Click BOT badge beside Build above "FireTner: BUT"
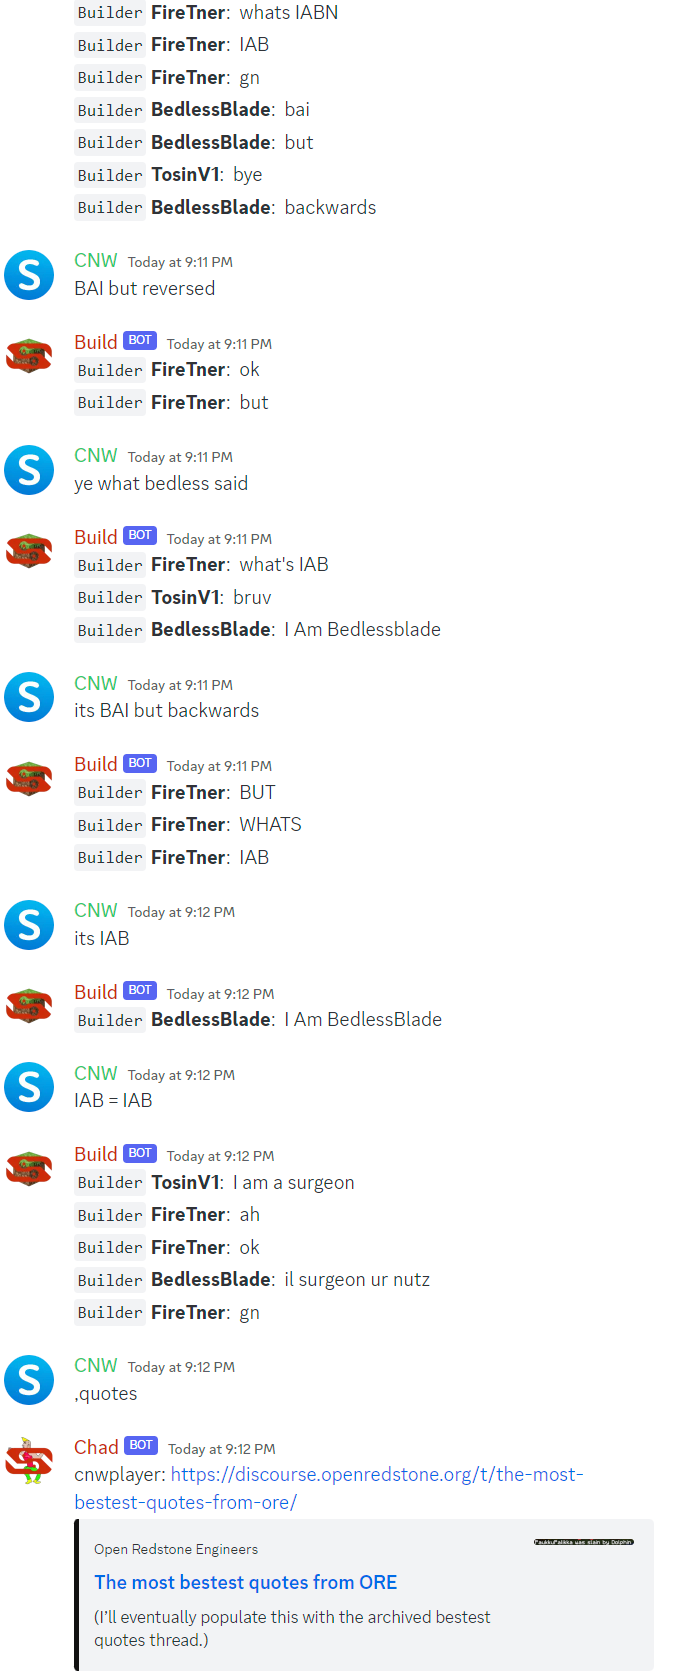Screen dimensions: 692x1678 click(x=140, y=763)
